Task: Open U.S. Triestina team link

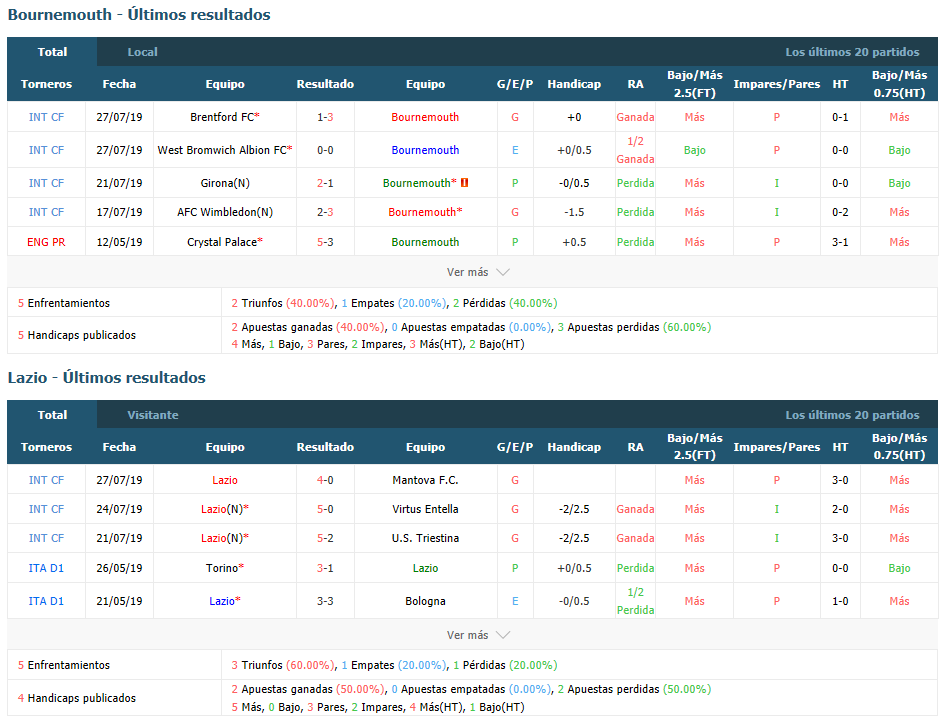Action: (425, 538)
